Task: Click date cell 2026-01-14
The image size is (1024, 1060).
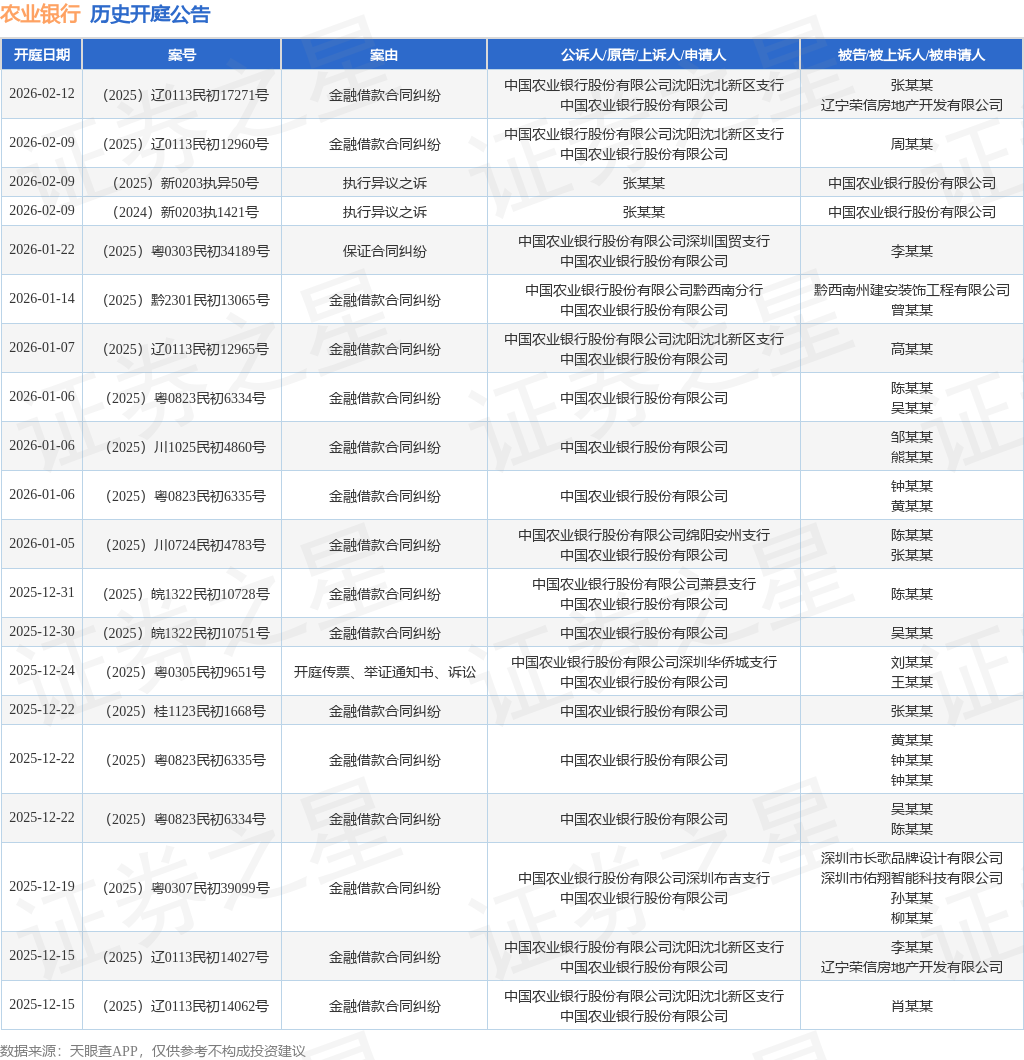Action: [42, 298]
